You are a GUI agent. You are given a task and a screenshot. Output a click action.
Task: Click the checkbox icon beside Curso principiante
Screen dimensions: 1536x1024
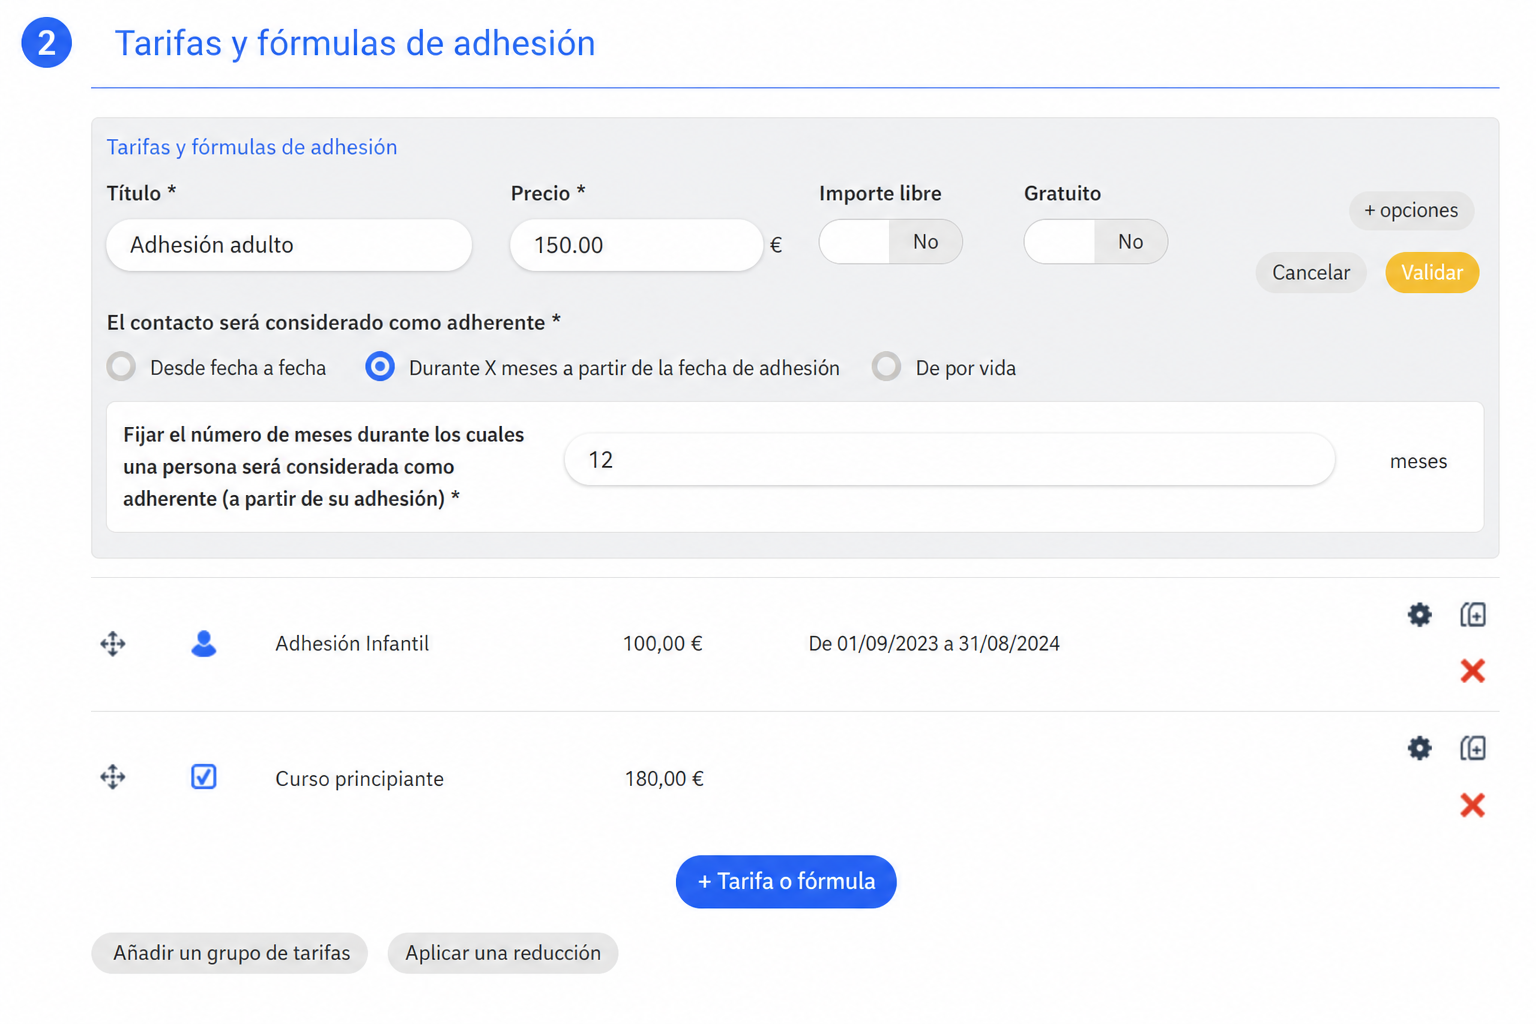pos(204,777)
